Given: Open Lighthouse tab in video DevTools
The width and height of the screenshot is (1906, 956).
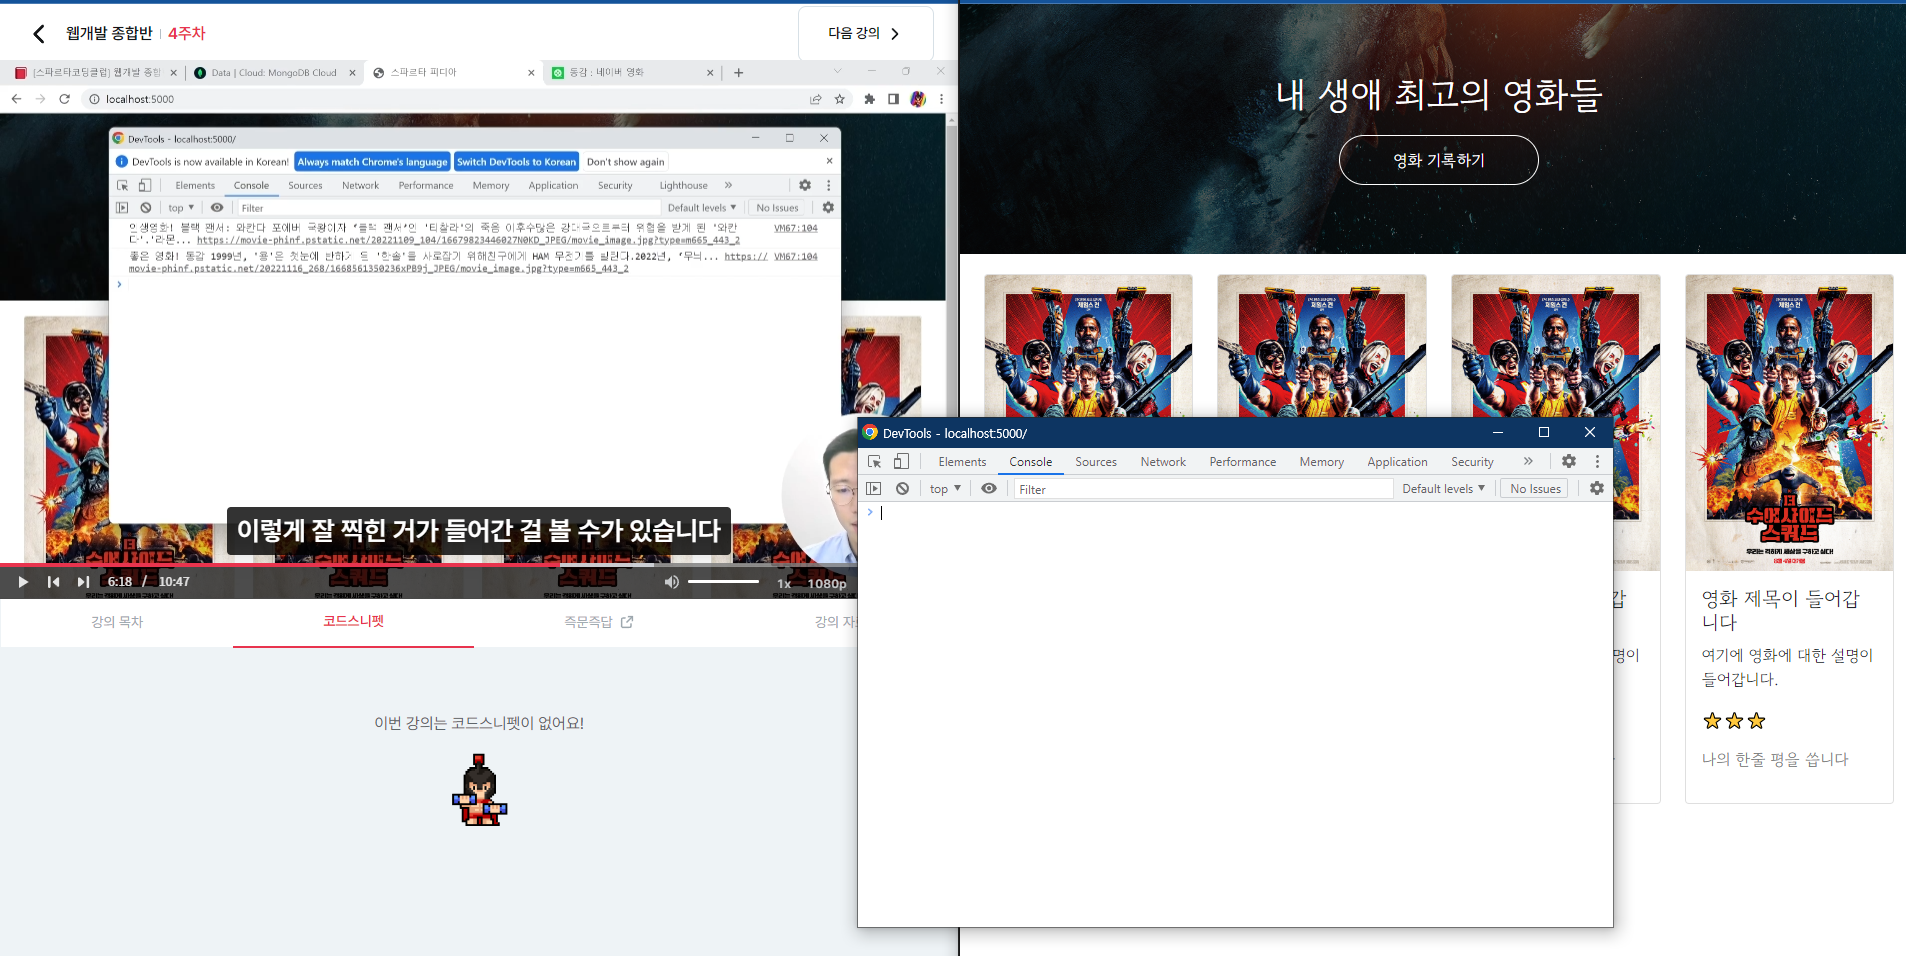Looking at the screenshot, I should (x=683, y=186).
